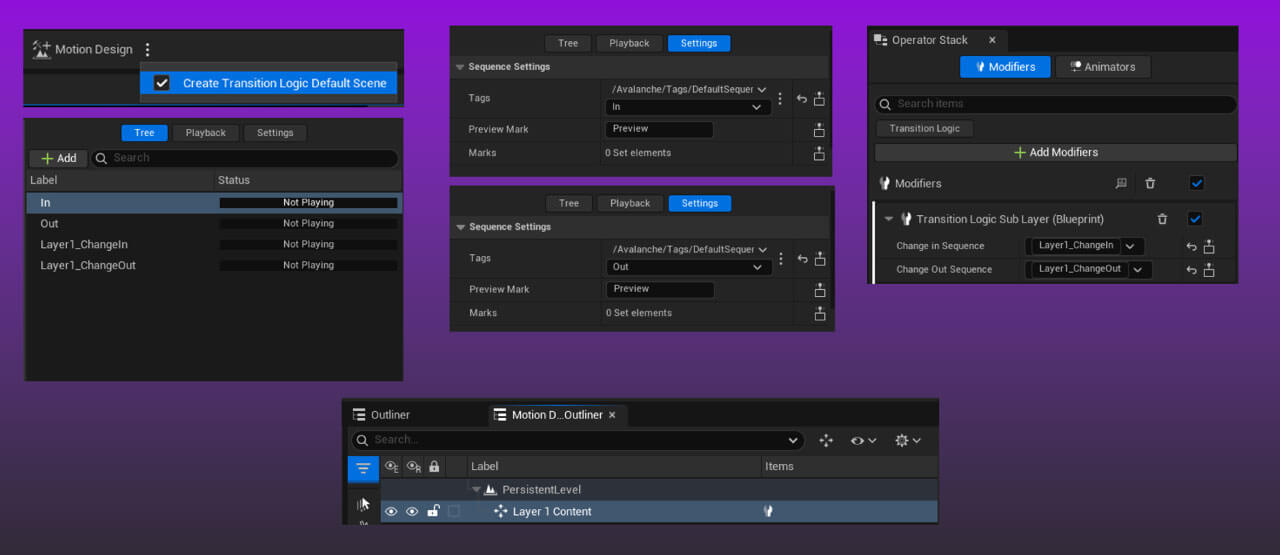1280x555 pixels.
Task: Toggle the blue filter icon in the Outliner
Action: [363, 468]
